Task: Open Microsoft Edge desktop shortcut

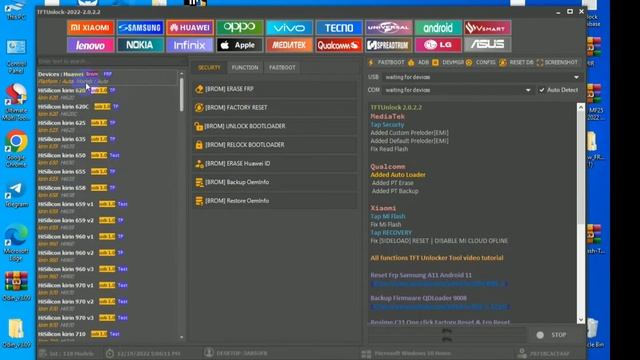Action: pos(16,243)
